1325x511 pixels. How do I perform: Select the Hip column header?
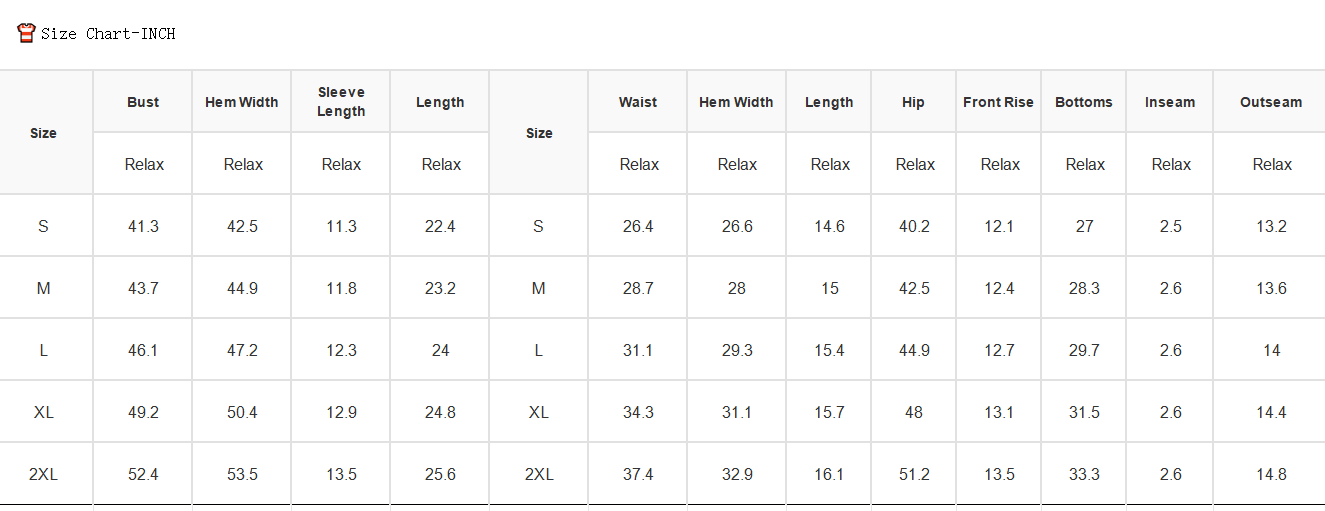click(913, 102)
